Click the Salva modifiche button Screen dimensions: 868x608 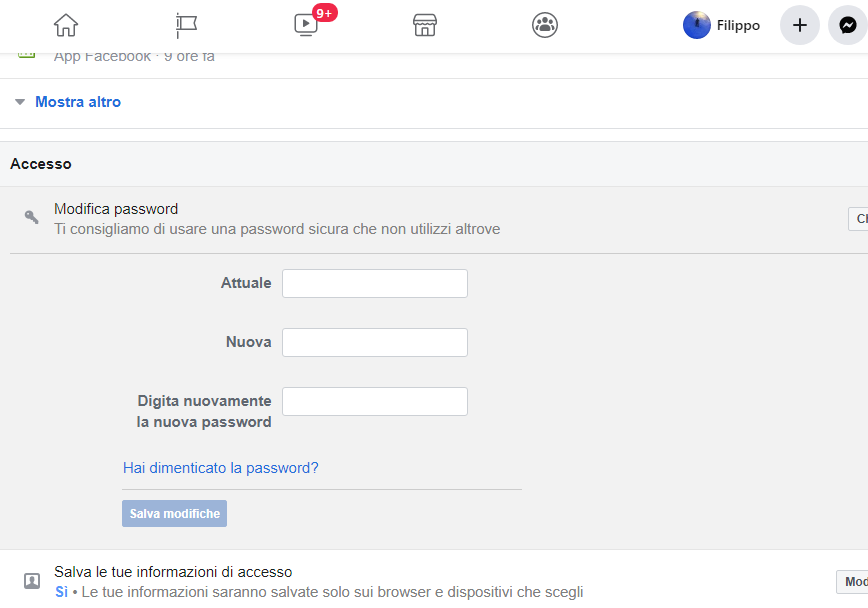pyautogui.click(x=174, y=513)
